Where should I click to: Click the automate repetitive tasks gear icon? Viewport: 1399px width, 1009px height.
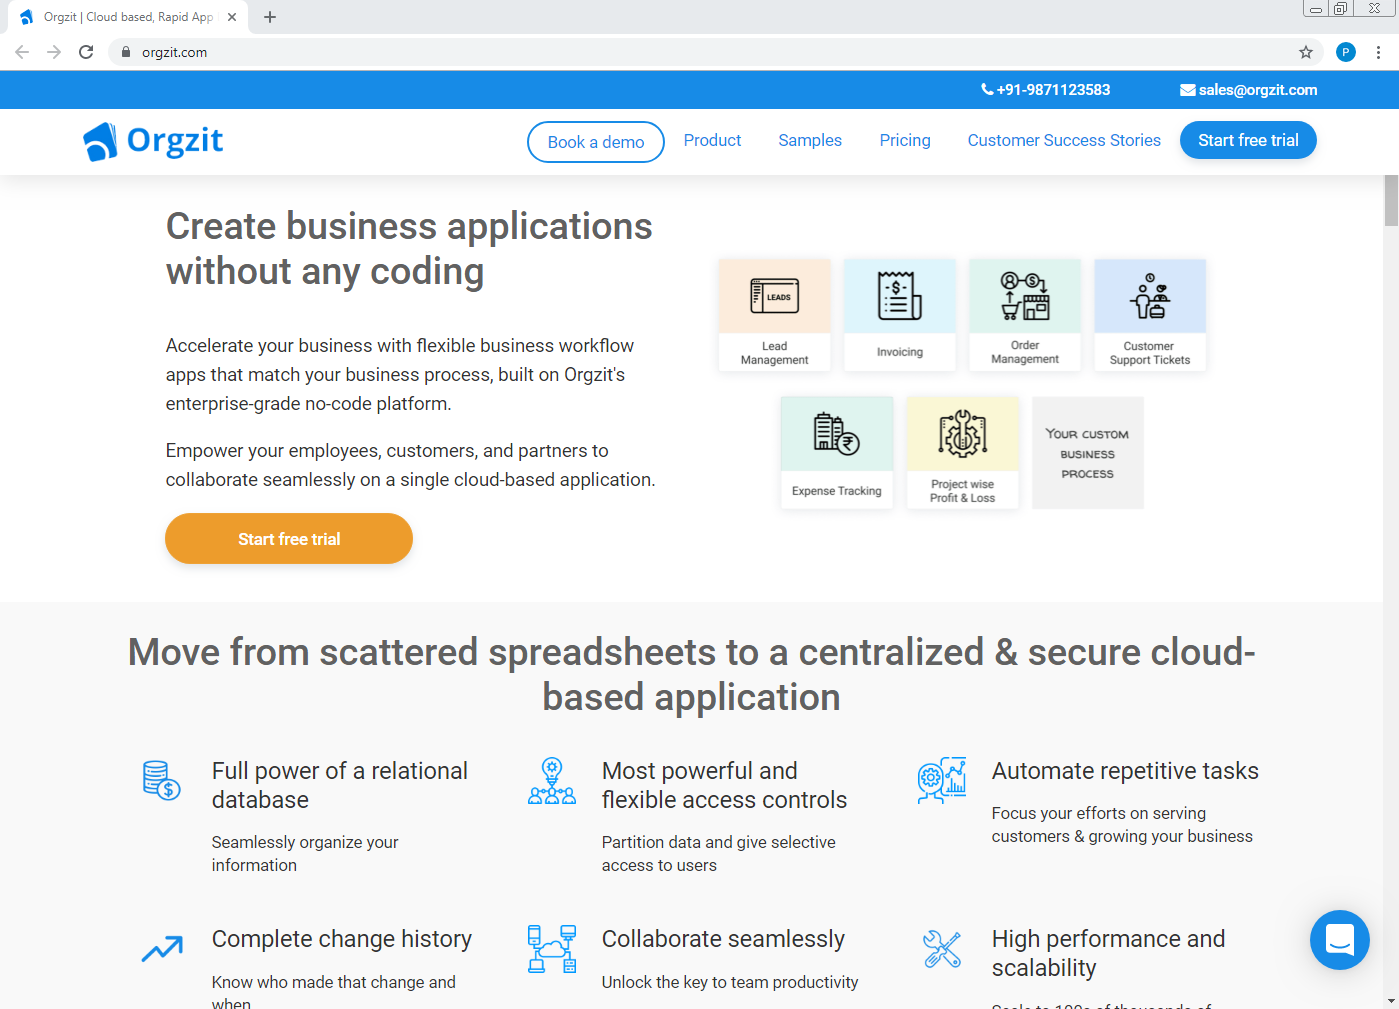coord(942,781)
